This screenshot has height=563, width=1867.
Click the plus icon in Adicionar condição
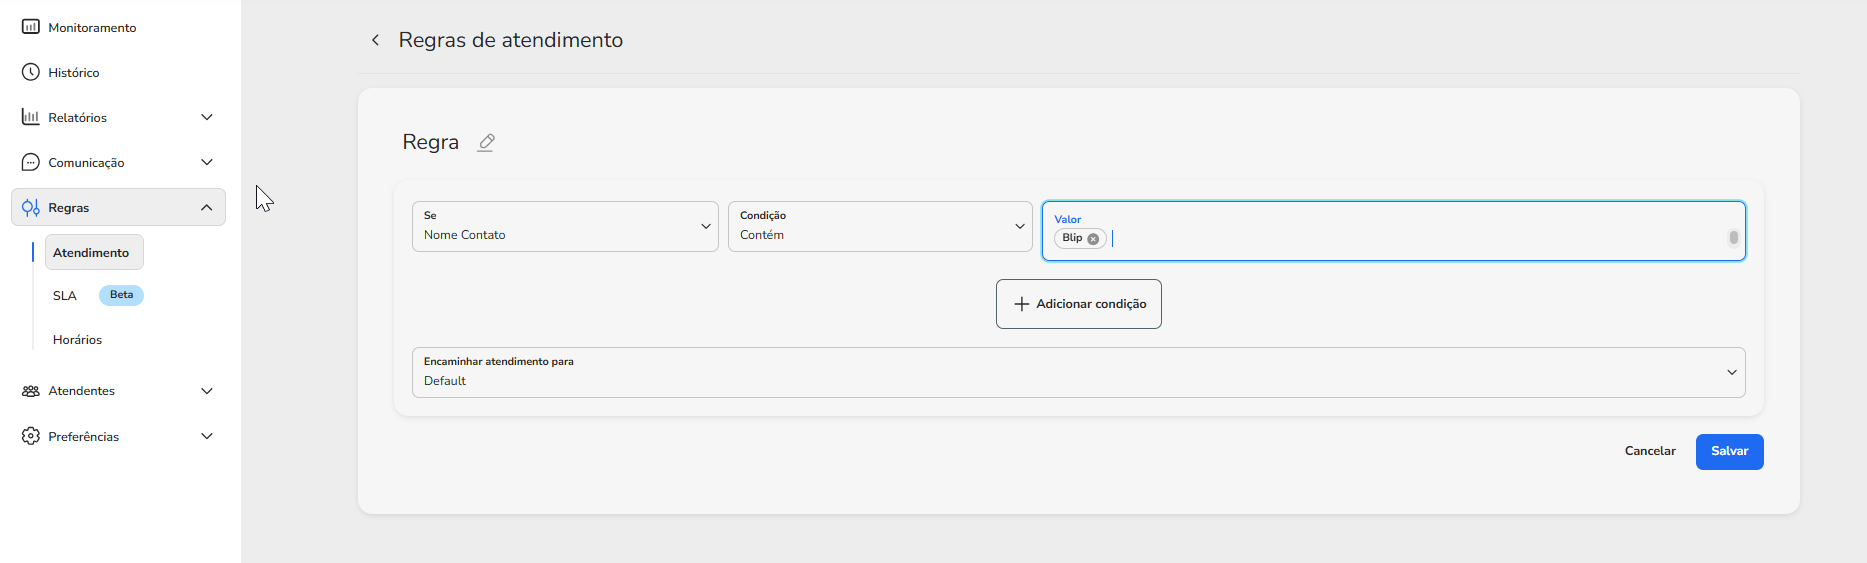1021,304
